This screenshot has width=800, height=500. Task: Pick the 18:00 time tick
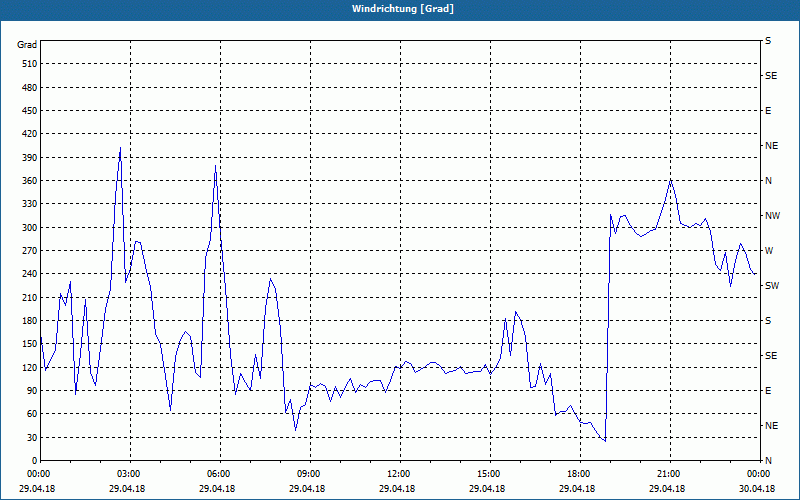[x=580, y=473]
